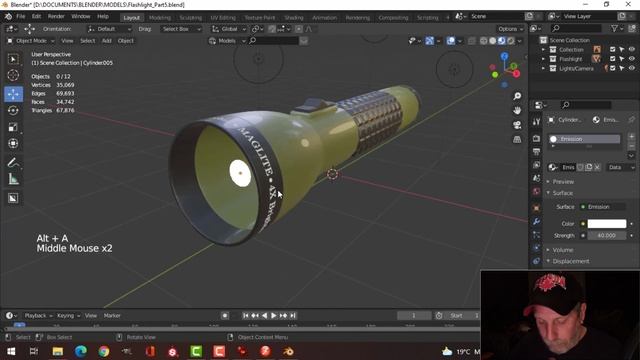This screenshot has height=360, width=640.
Task: Toggle exclude checkbox for Flashlight collection
Action: point(612,59)
